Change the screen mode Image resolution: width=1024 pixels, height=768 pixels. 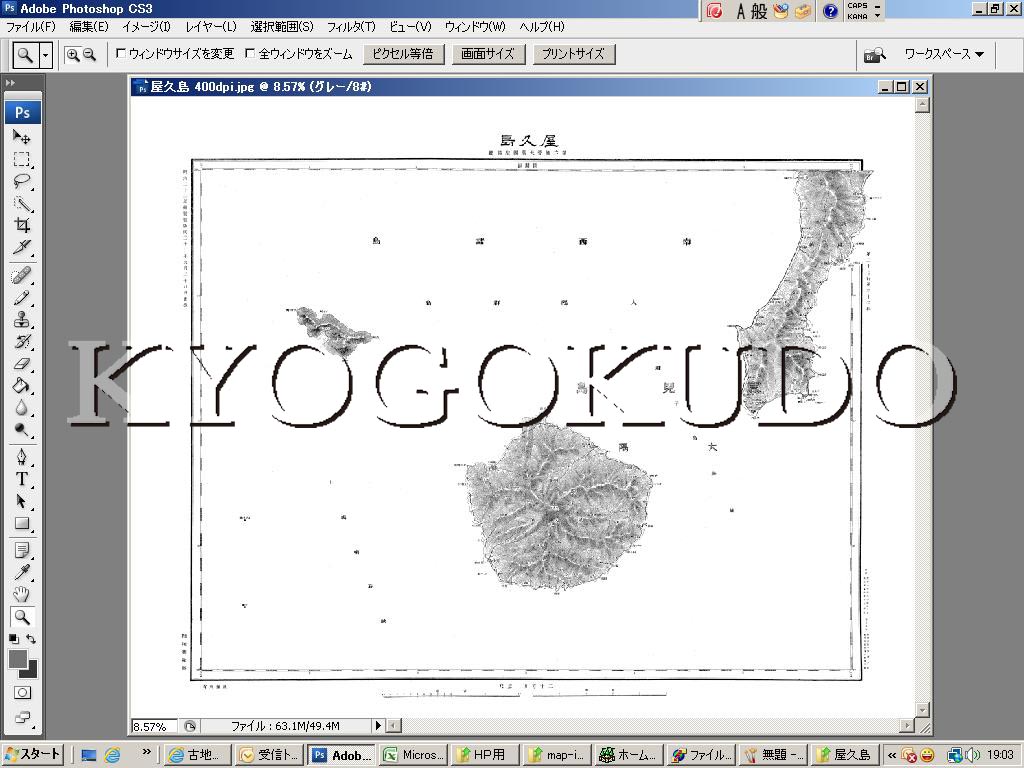(22, 718)
